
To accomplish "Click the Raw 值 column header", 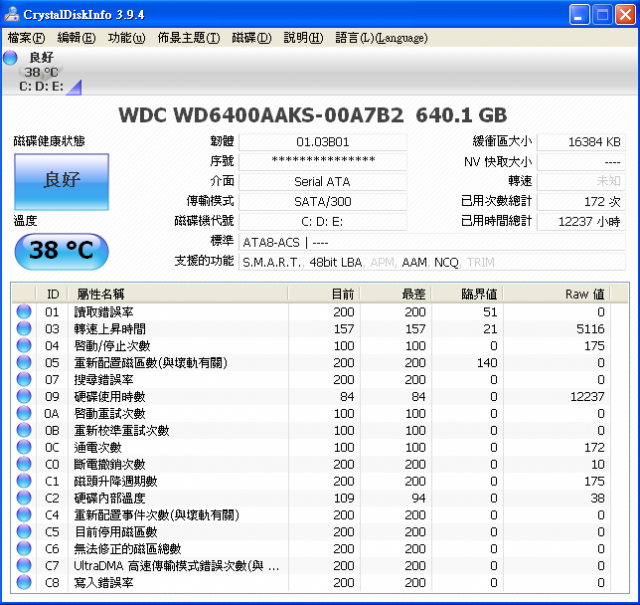I will pos(584,294).
